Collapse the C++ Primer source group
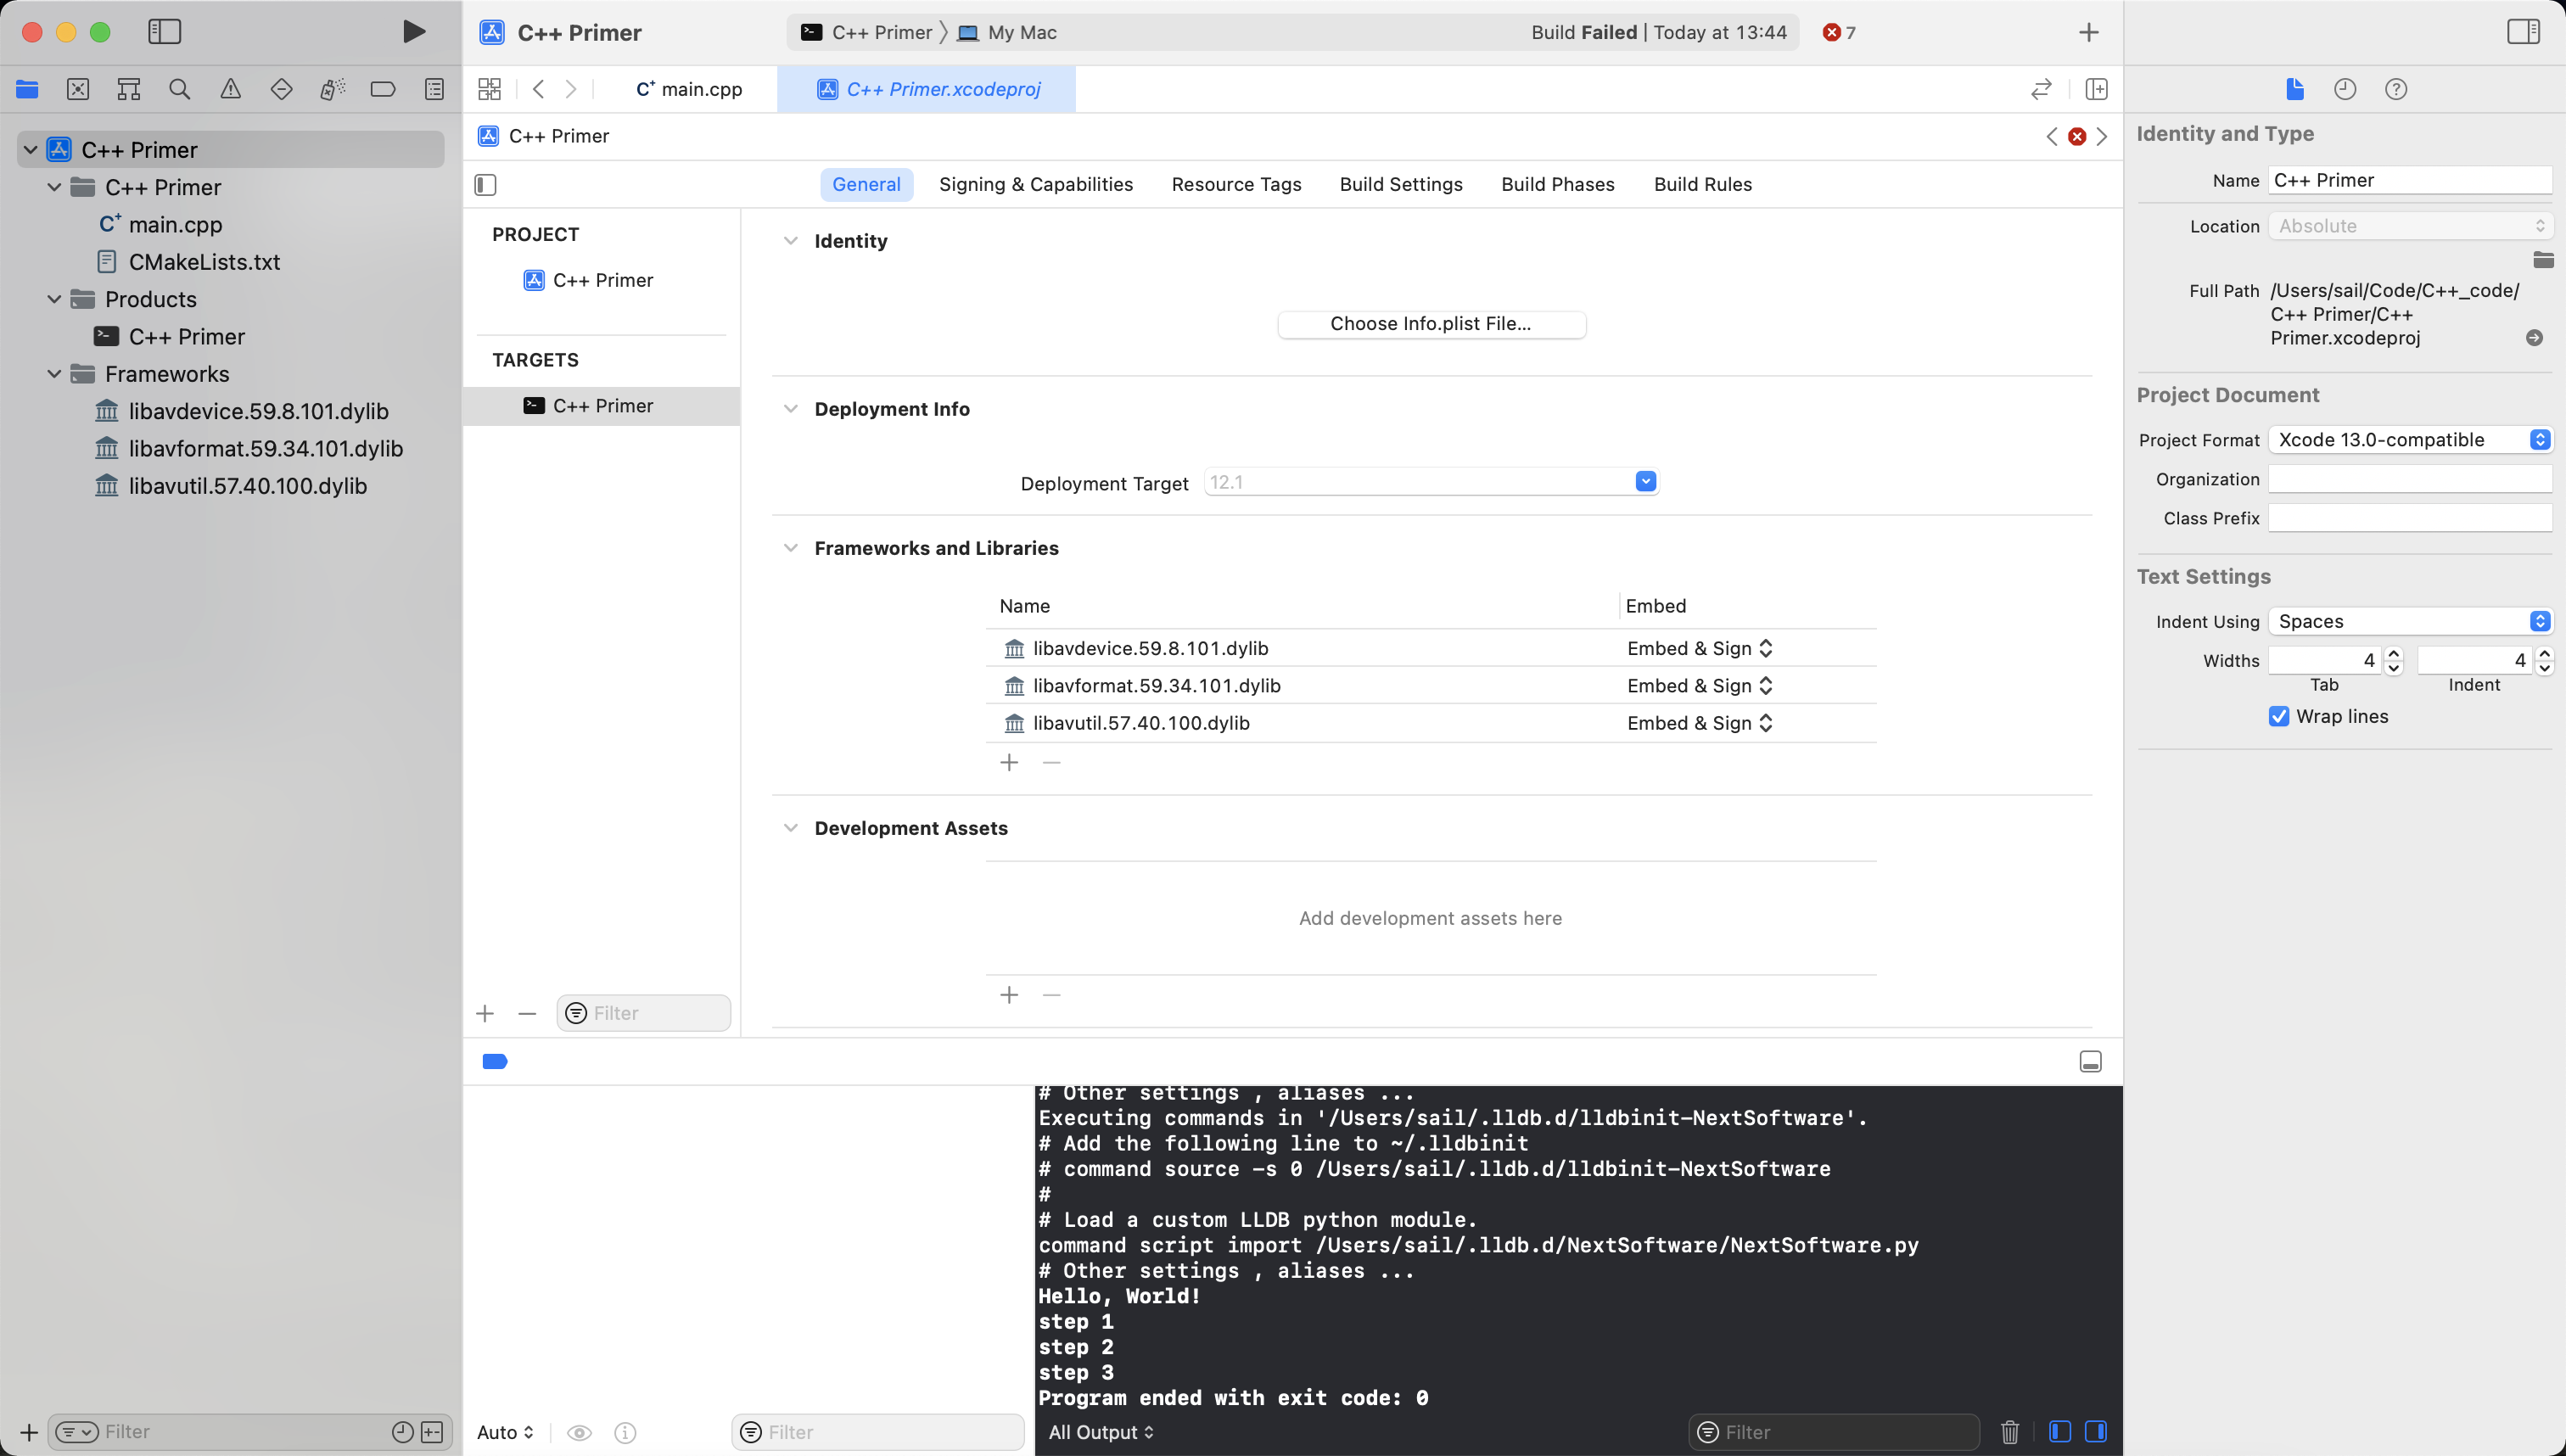Viewport: 2566px width, 1456px height. (x=55, y=187)
